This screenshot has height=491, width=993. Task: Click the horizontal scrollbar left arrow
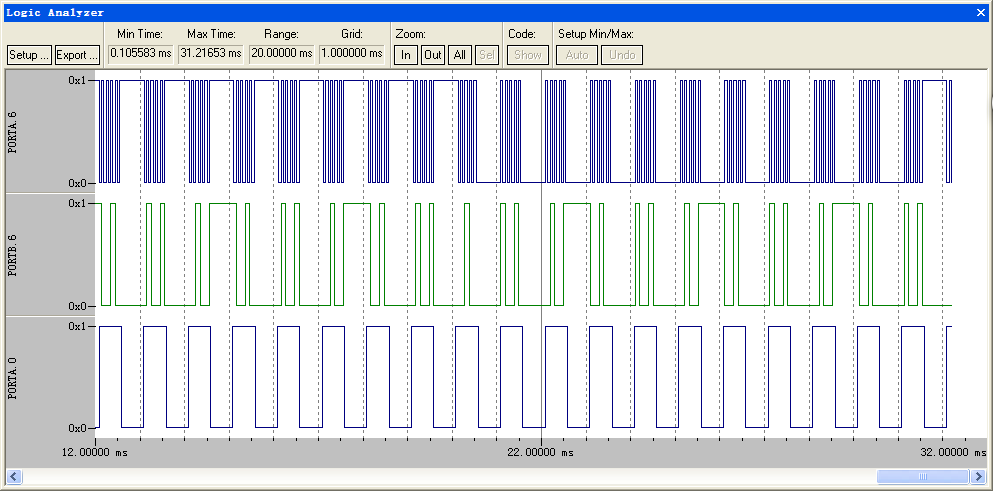click(13, 476)
